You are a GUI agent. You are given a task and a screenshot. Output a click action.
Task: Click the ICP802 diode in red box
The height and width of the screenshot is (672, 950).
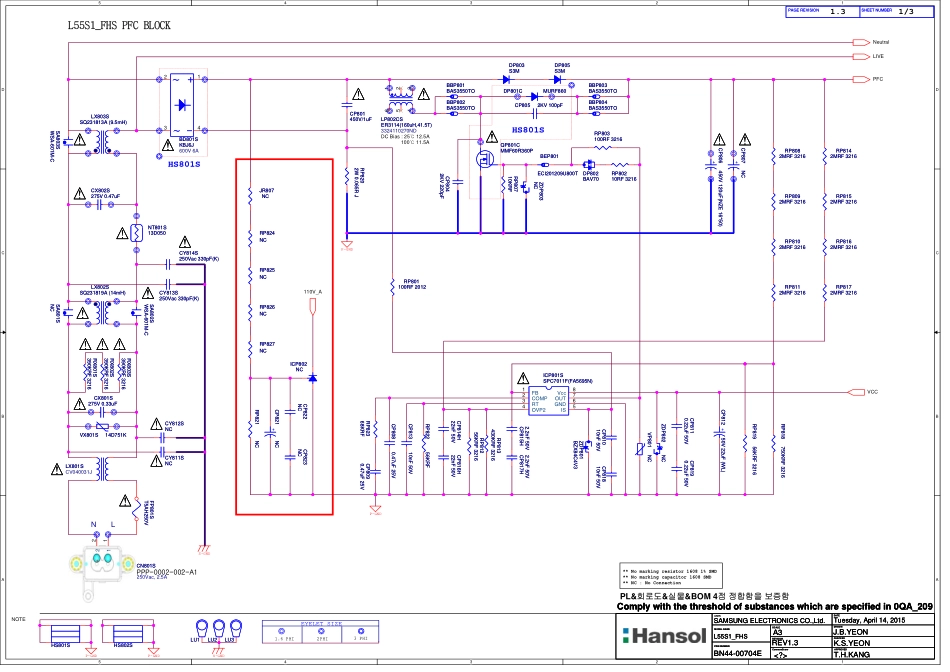point(312,378)
